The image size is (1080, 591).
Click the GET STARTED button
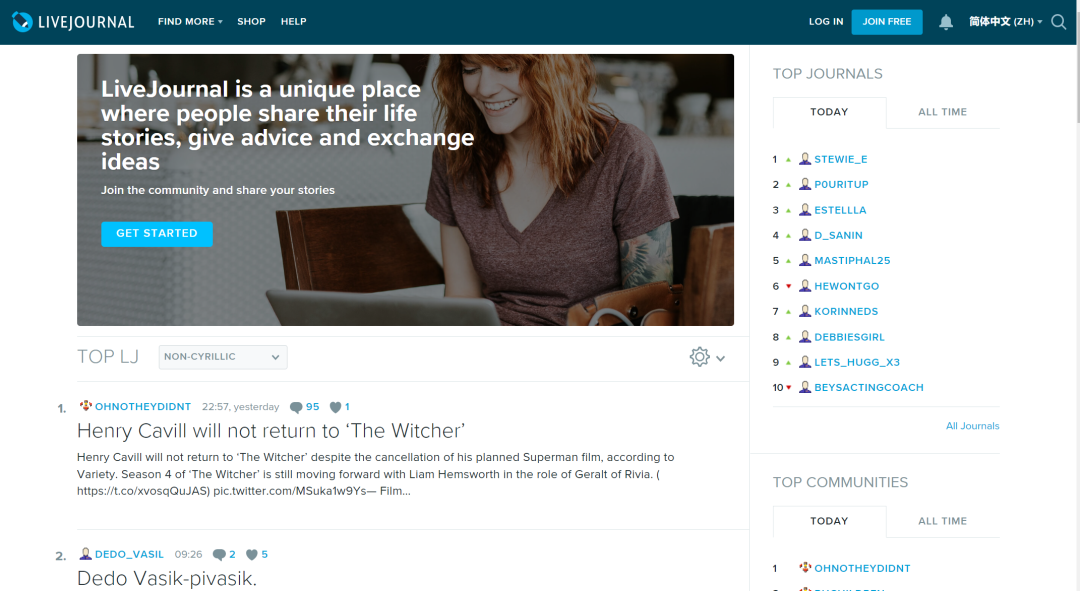pos(157,234)
